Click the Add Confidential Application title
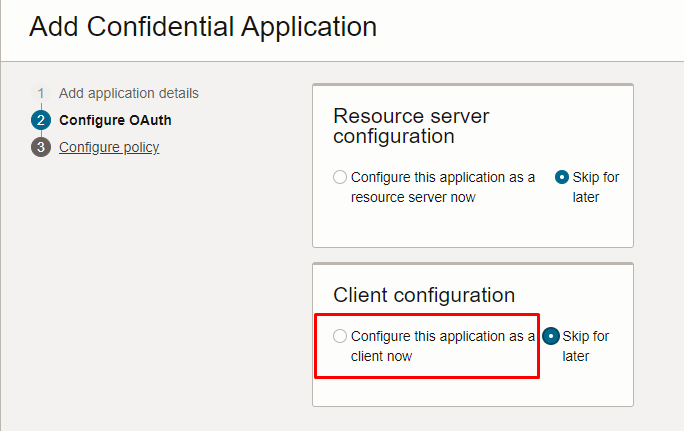This screenshot has height=431, width=684. coord(203,27)
